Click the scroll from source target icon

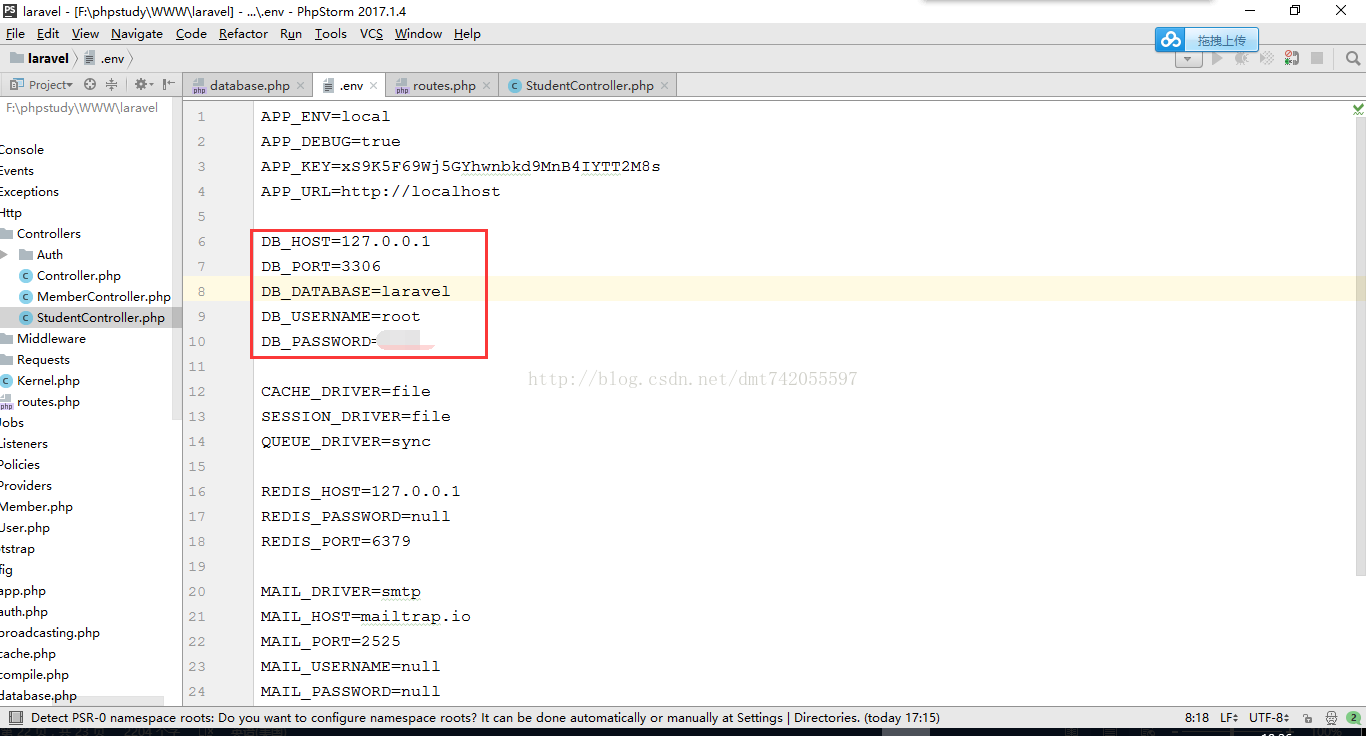[x=90, y=85]
